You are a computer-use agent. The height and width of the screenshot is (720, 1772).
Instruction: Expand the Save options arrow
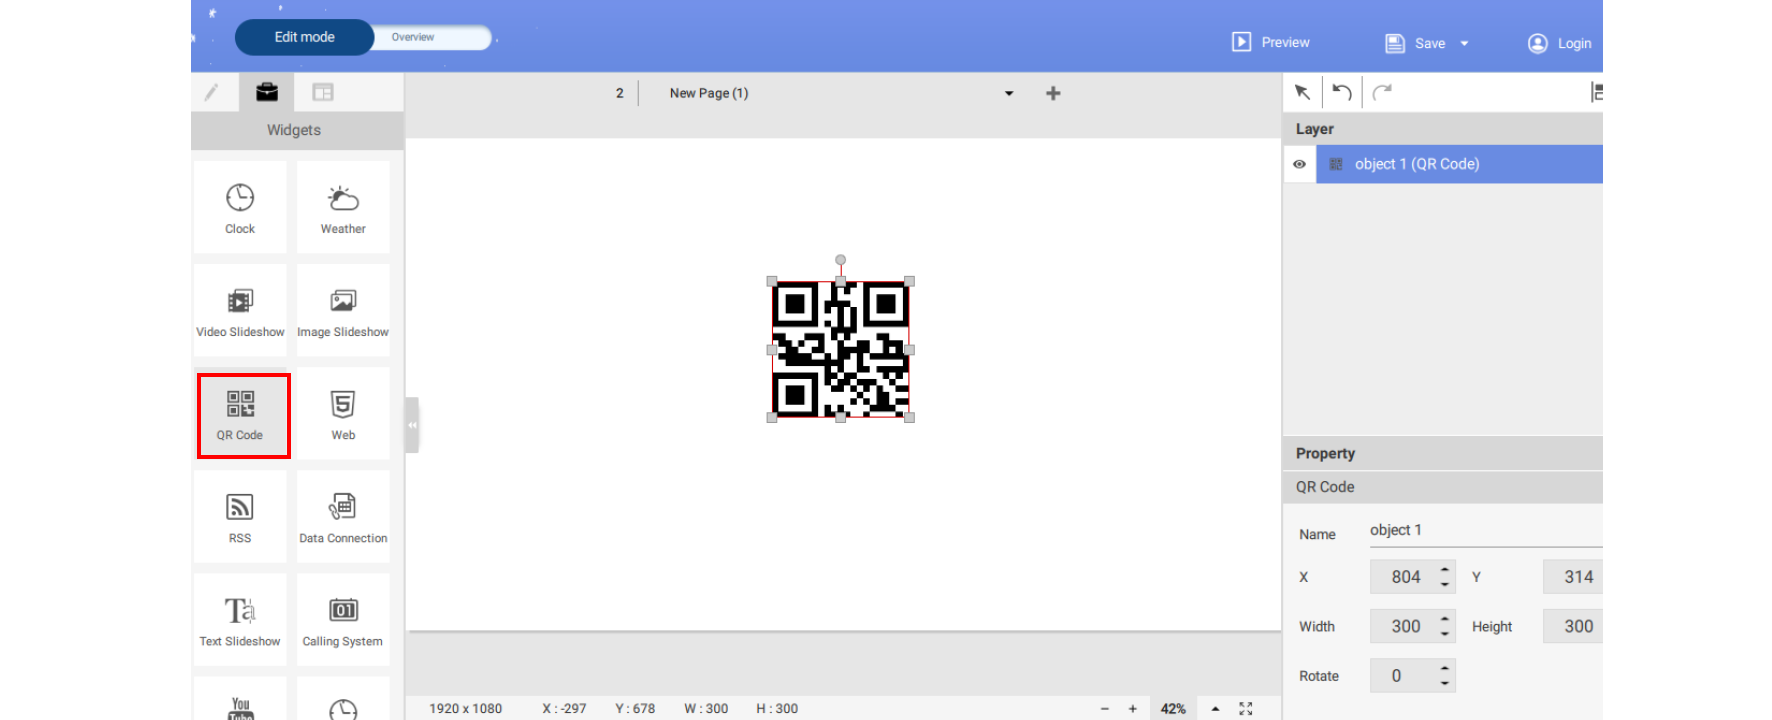(1464, 43)
